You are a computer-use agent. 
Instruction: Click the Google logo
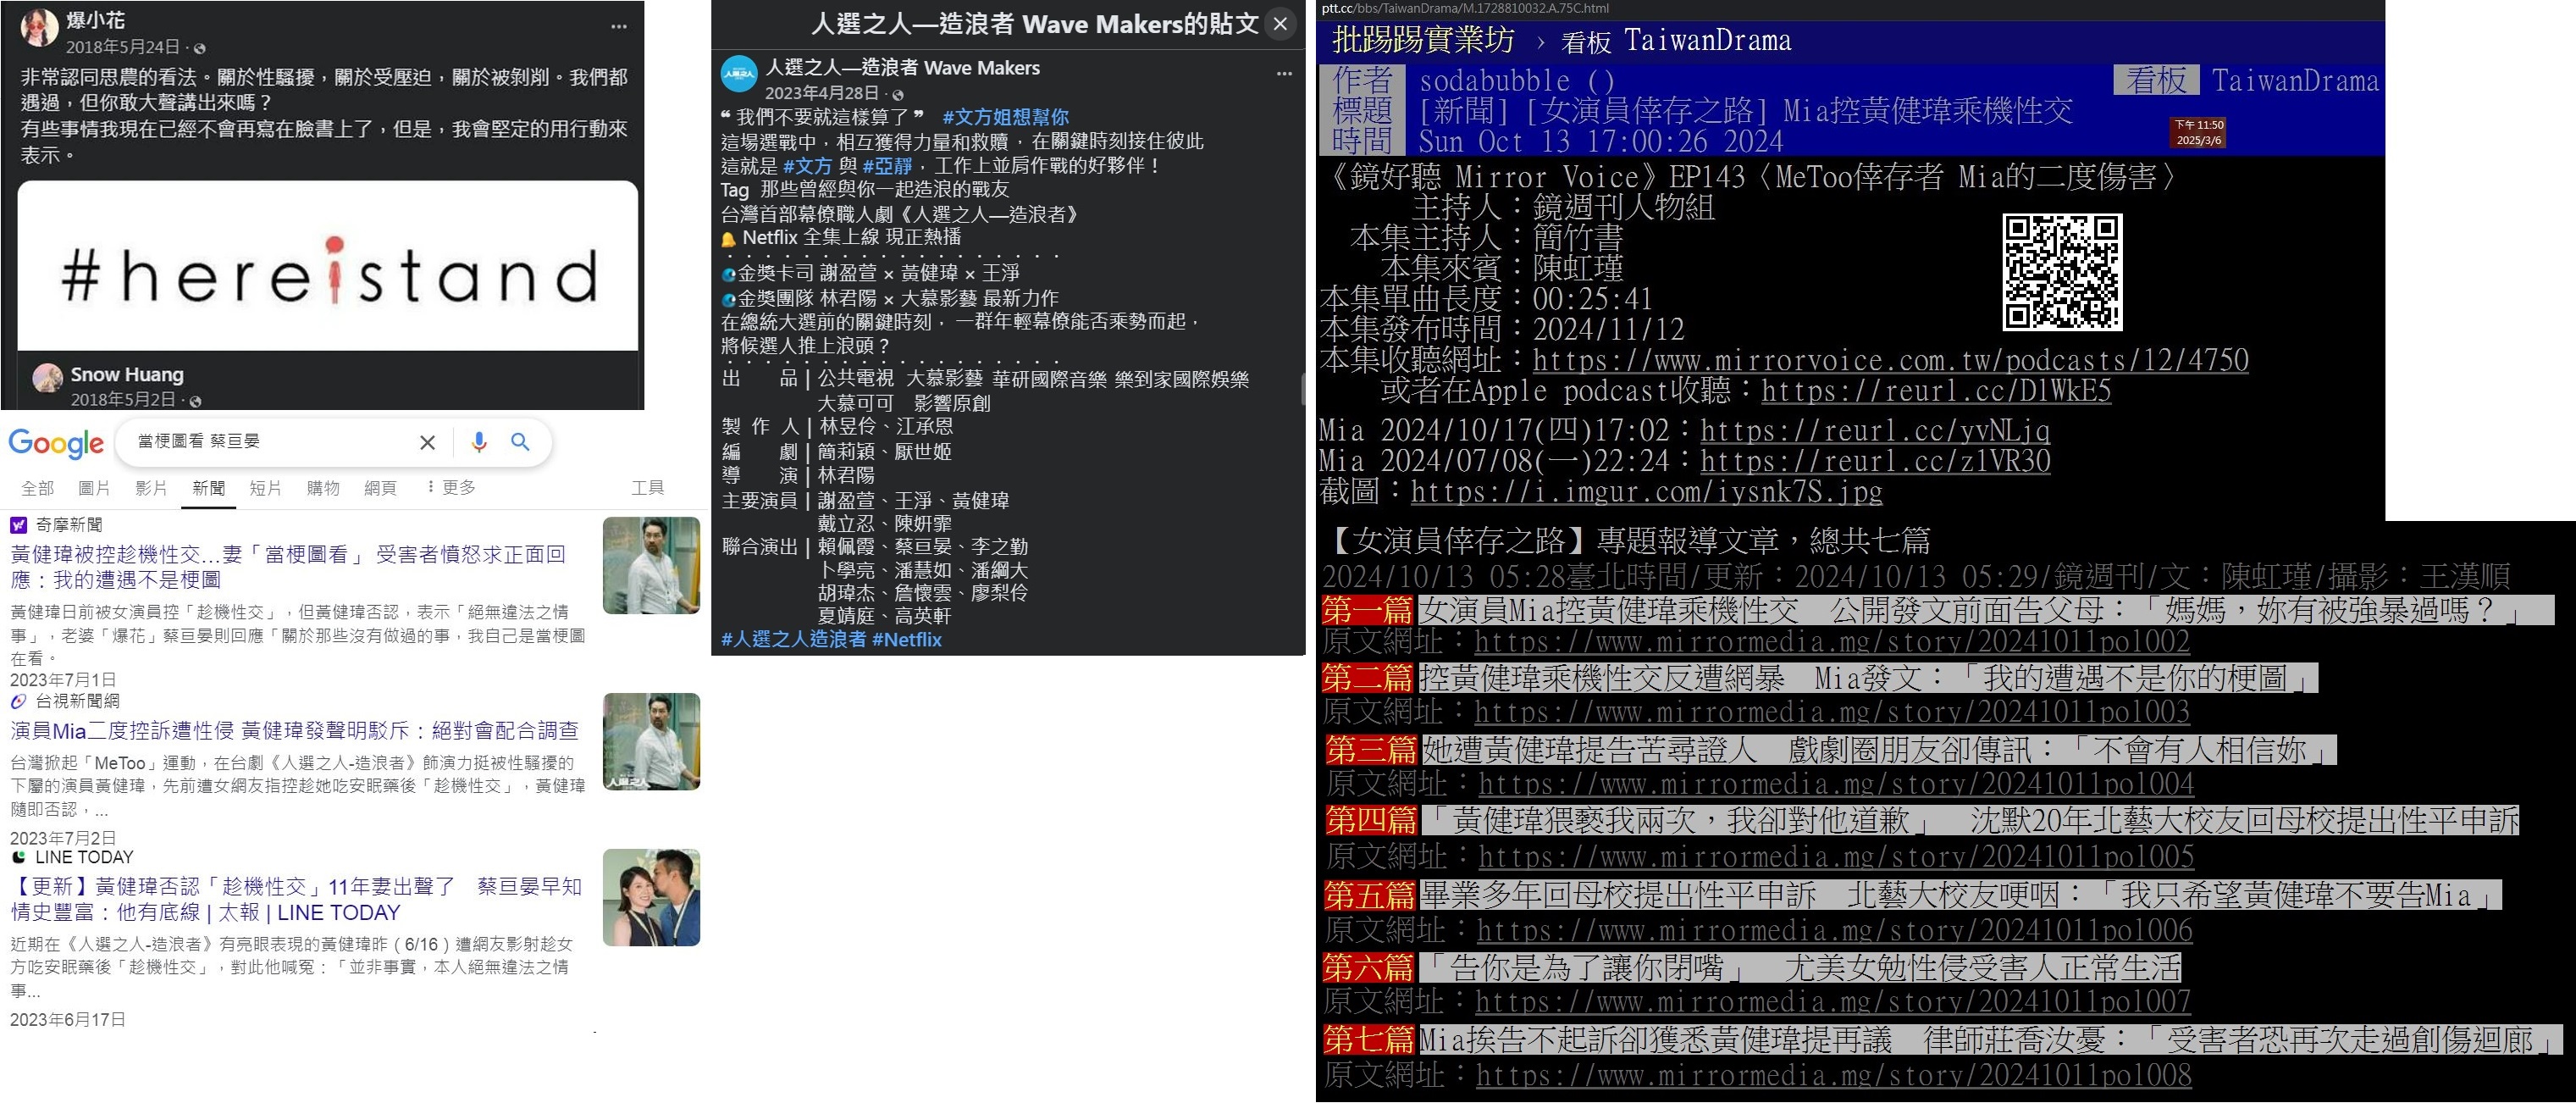[56, 443]
